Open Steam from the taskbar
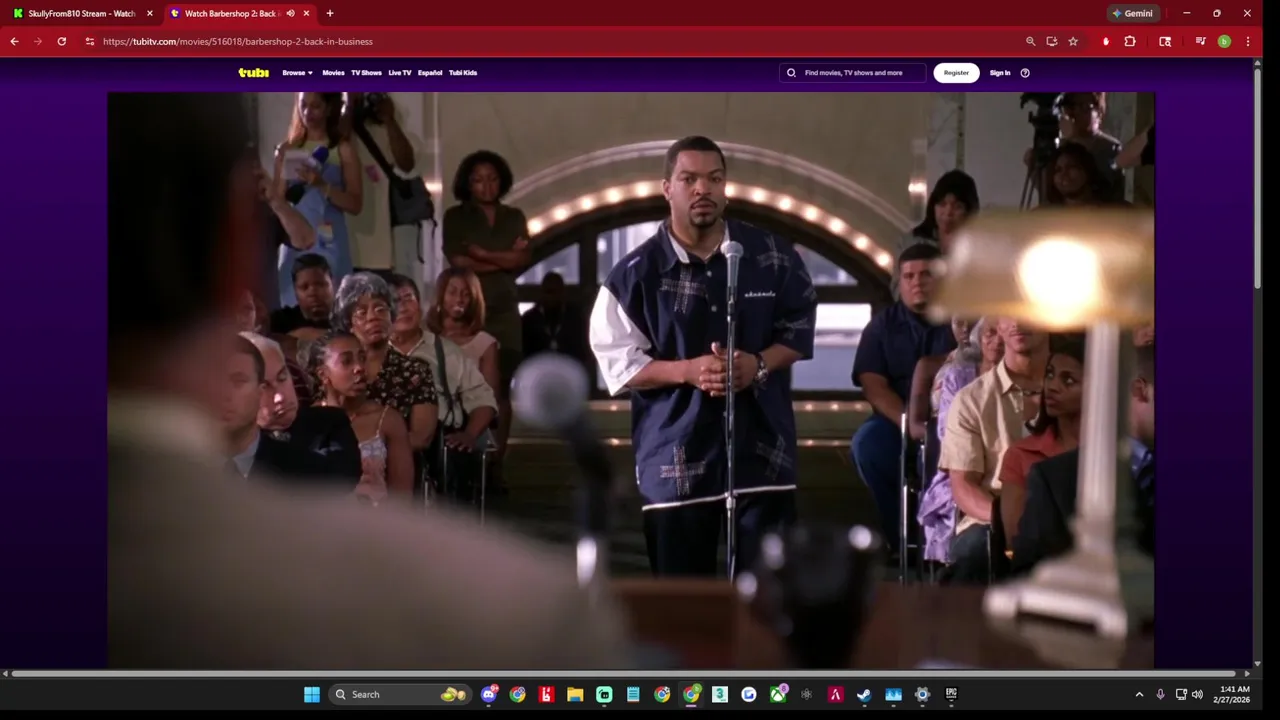 864,694
